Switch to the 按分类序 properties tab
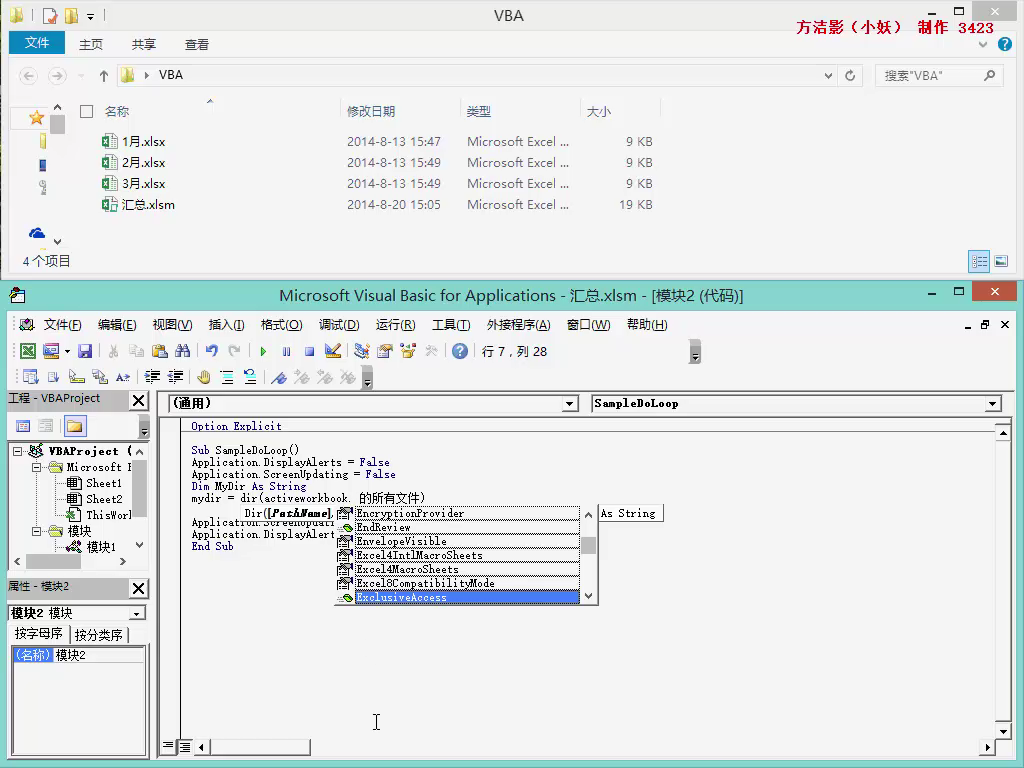 (x=99, y=635)
